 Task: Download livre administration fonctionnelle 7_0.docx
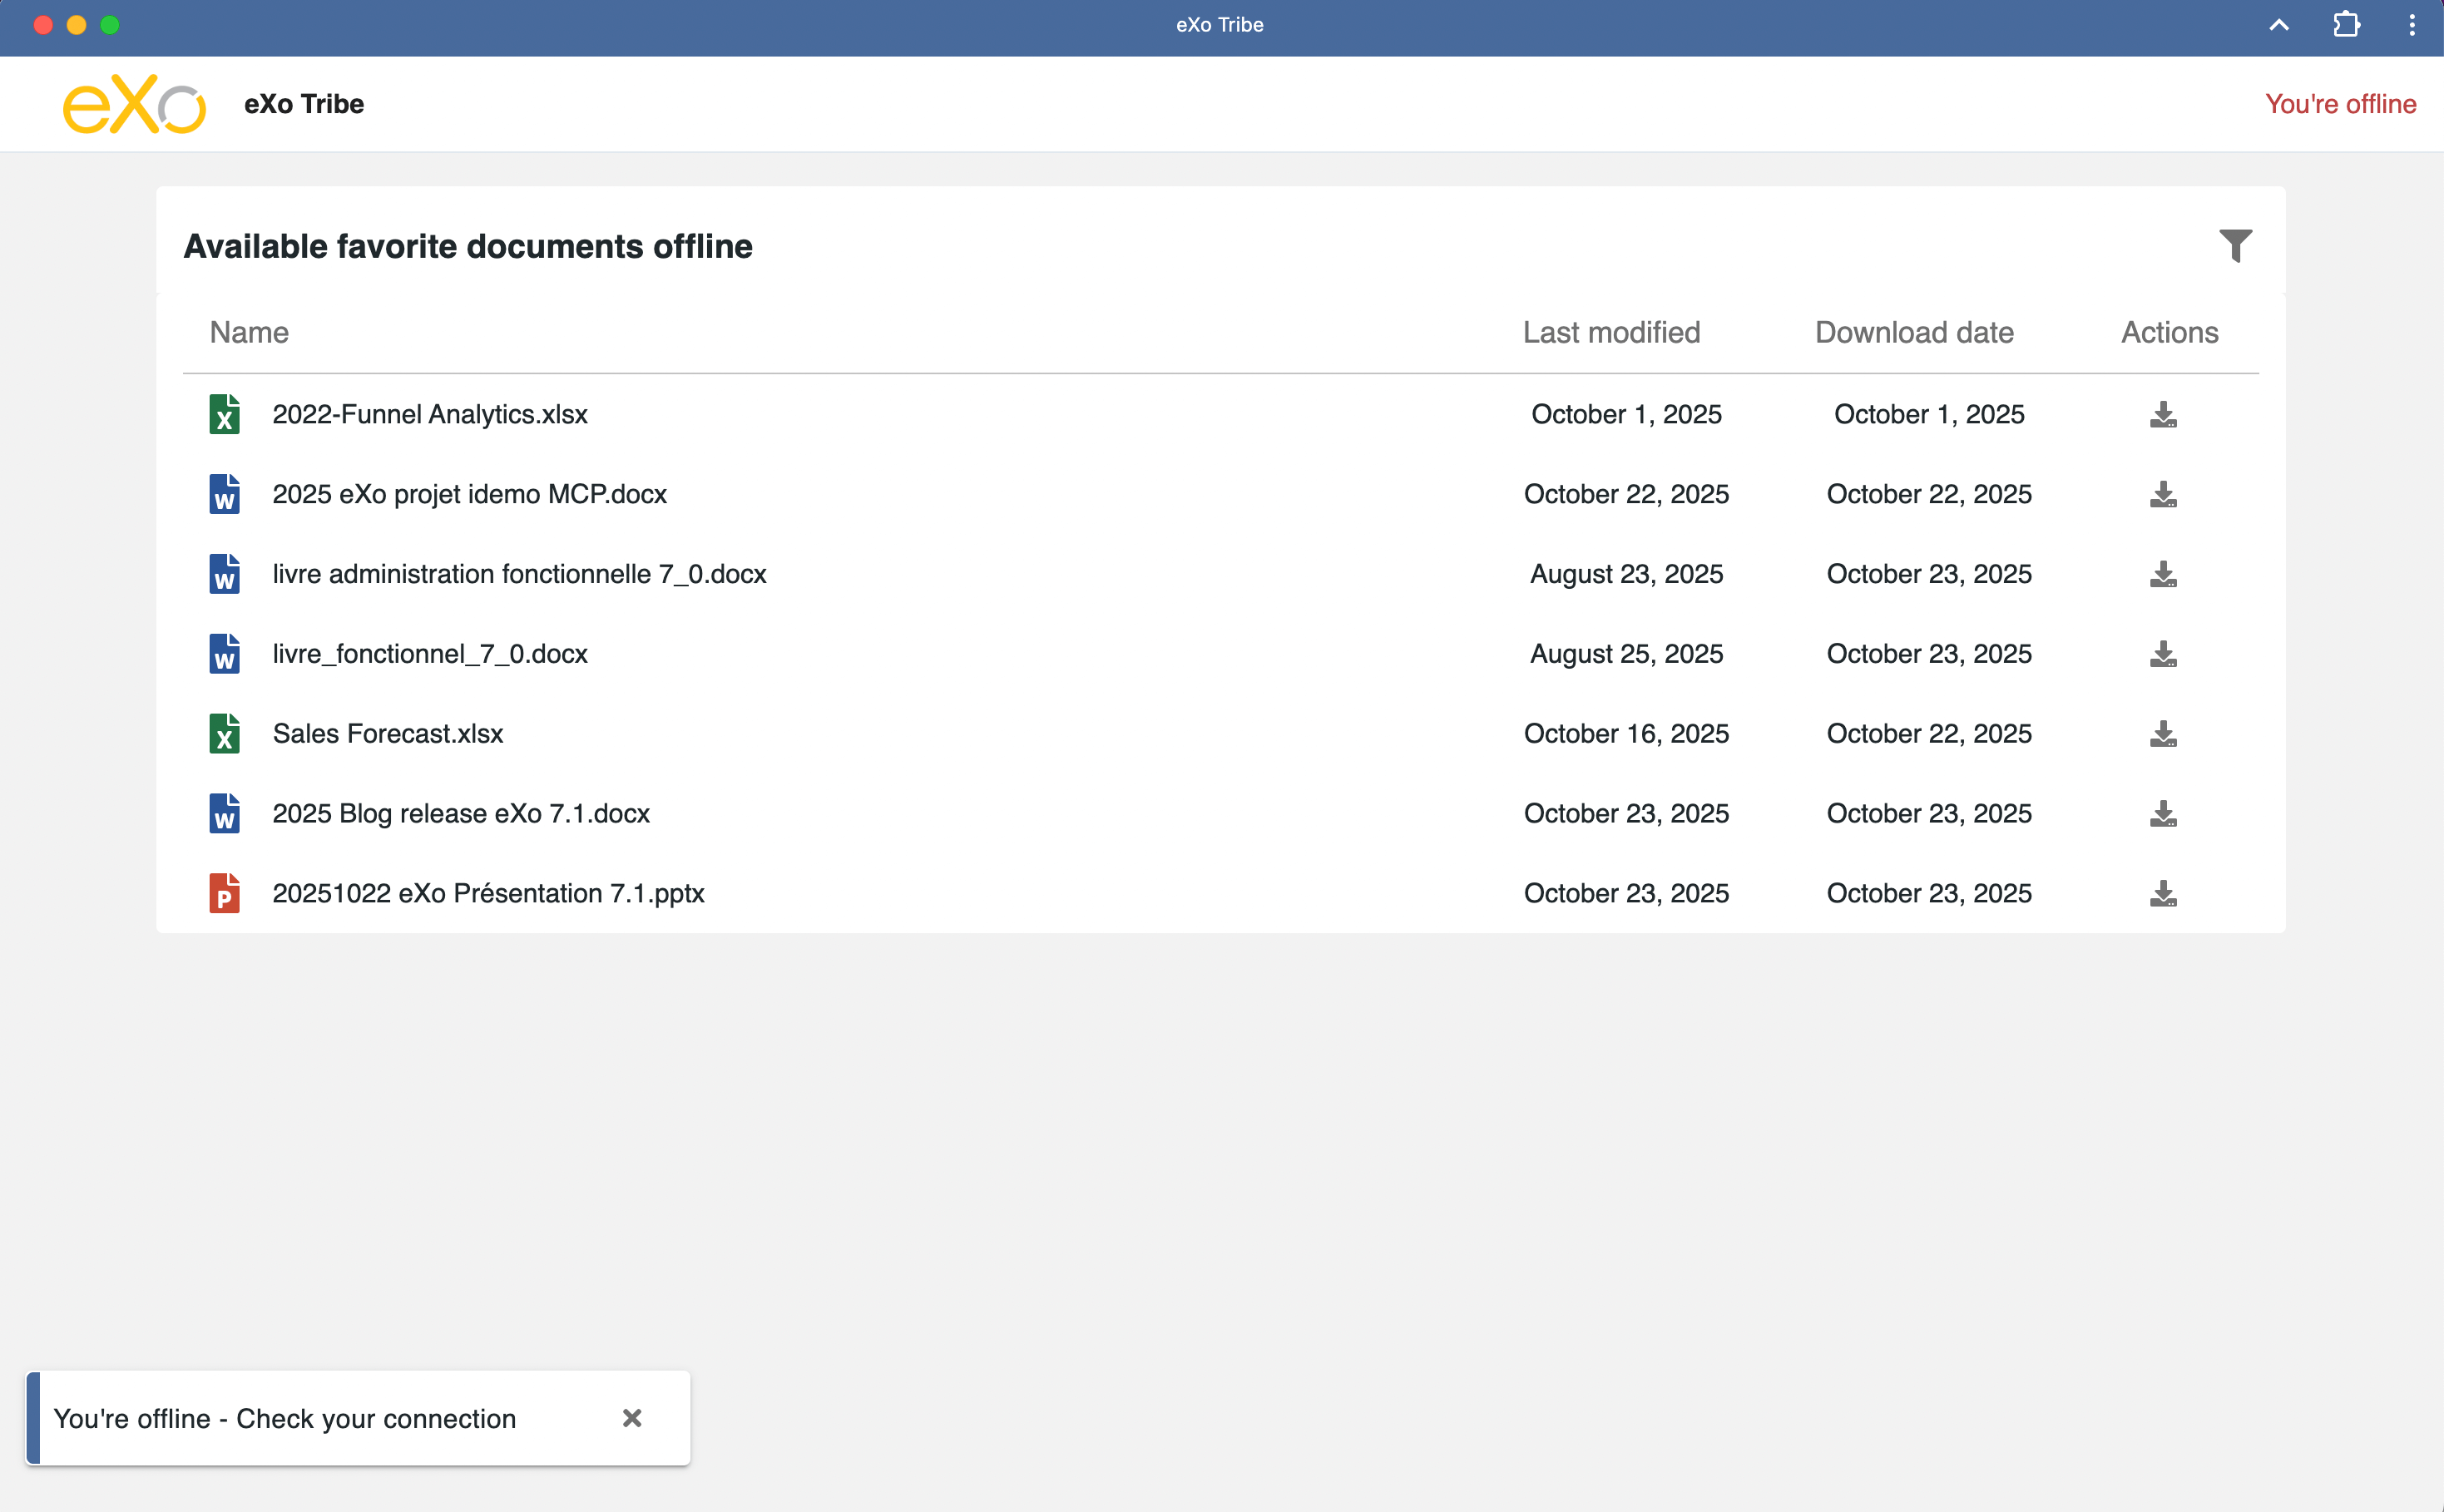pos(2163,574)
